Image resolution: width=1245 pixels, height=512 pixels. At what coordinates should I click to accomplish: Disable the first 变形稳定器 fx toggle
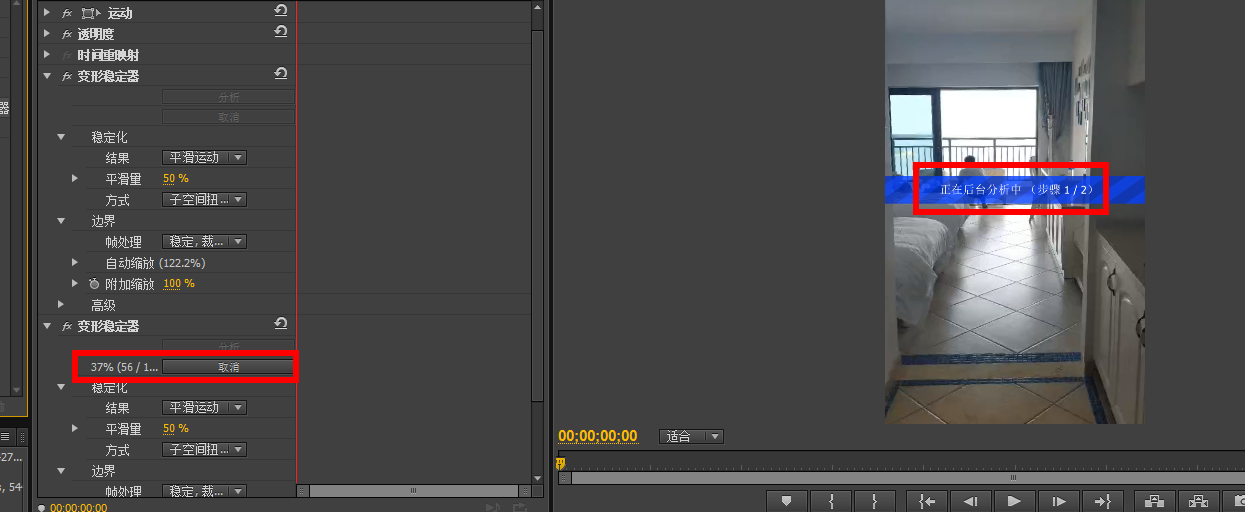tap(67, 76)
